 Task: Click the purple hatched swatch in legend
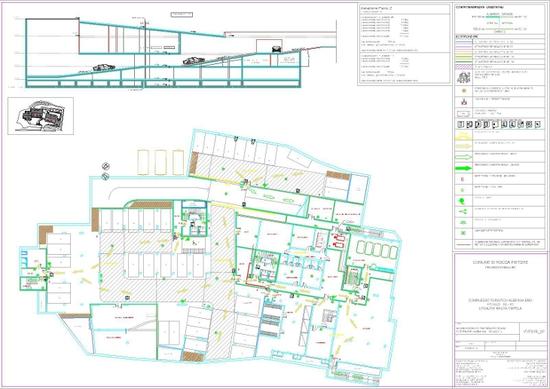tap(463, 66)
